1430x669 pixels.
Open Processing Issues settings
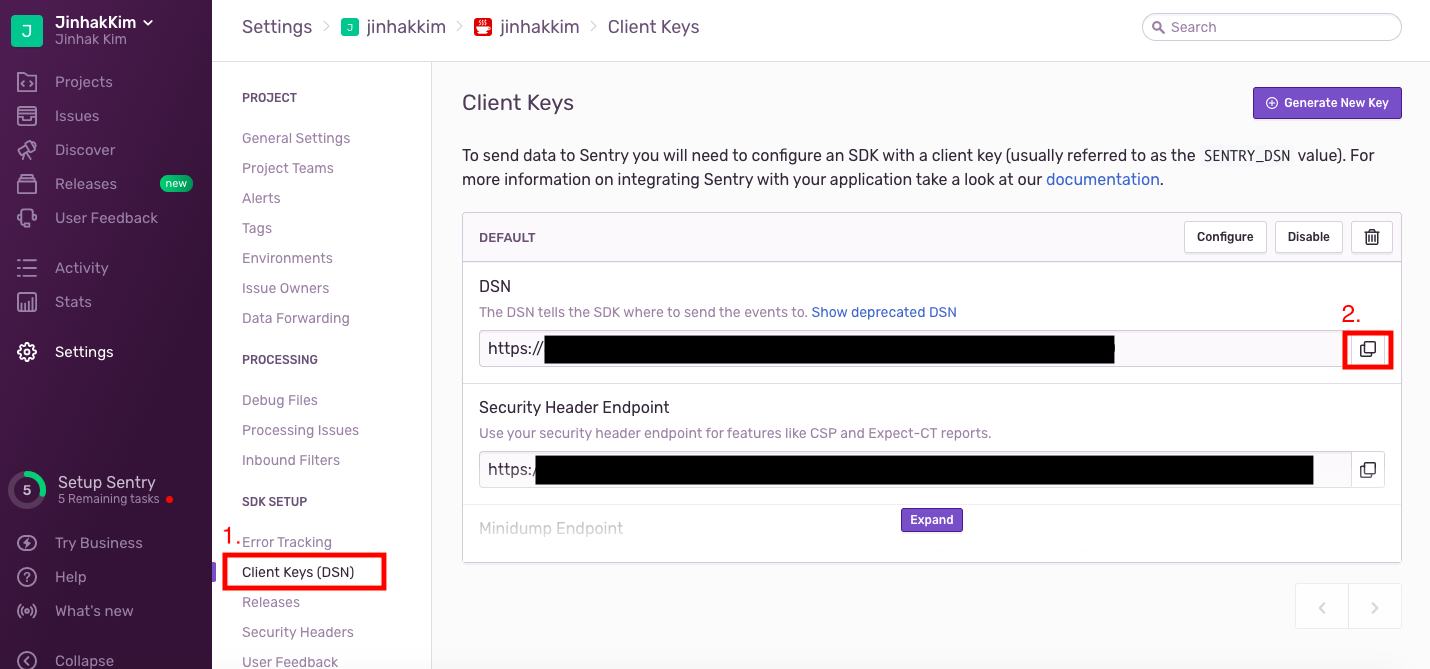pos(300,430)
